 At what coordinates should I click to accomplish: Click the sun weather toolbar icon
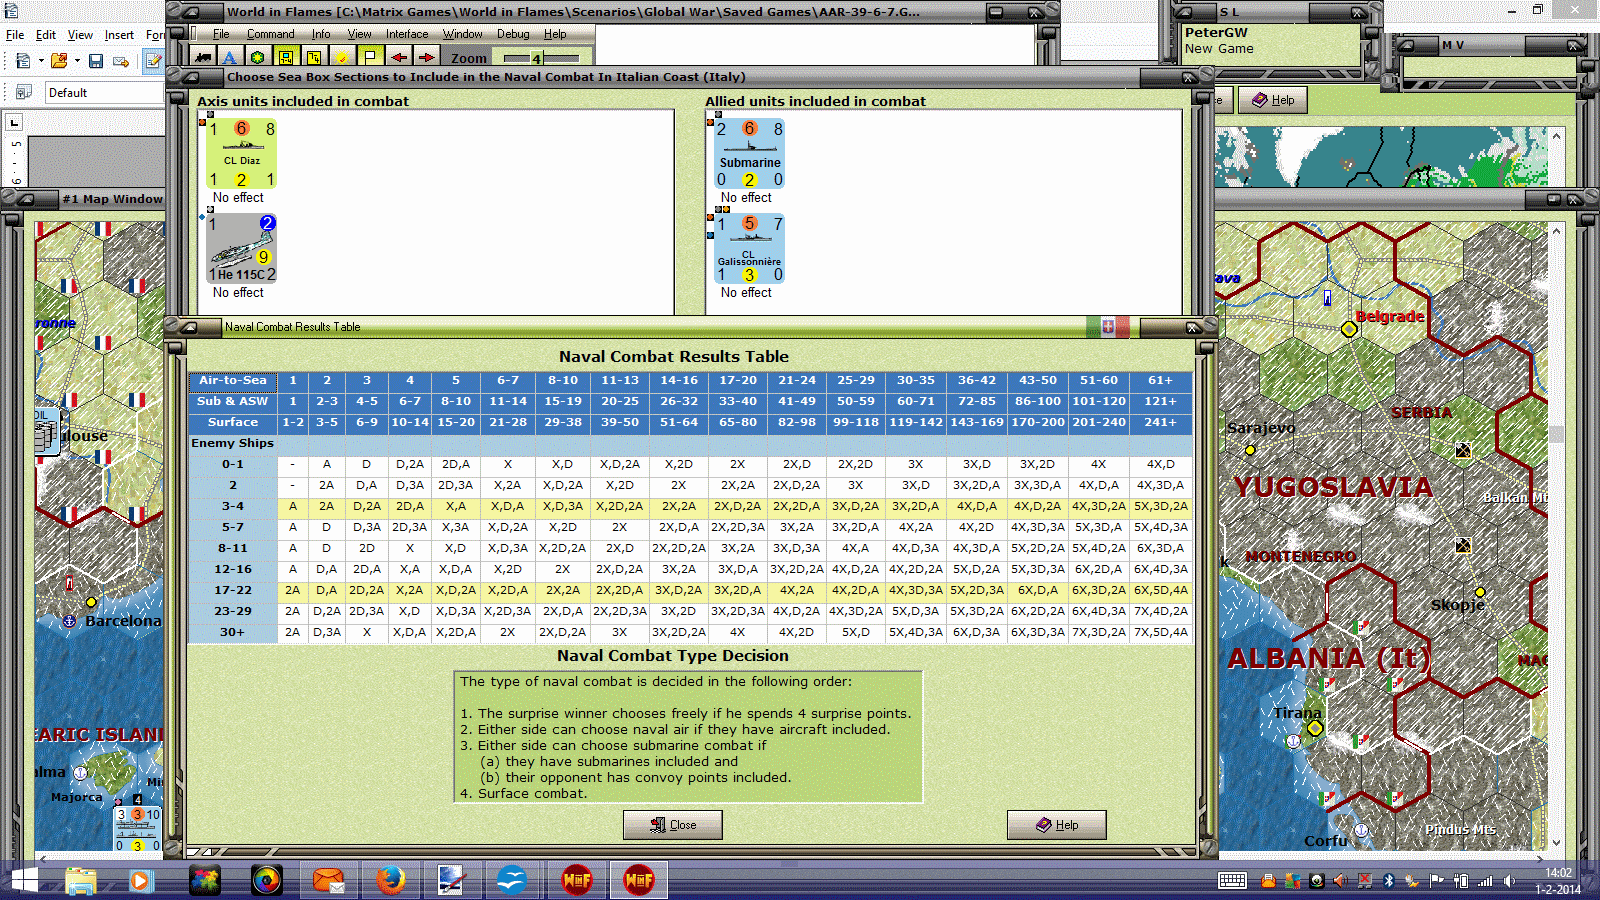point(342,57)
